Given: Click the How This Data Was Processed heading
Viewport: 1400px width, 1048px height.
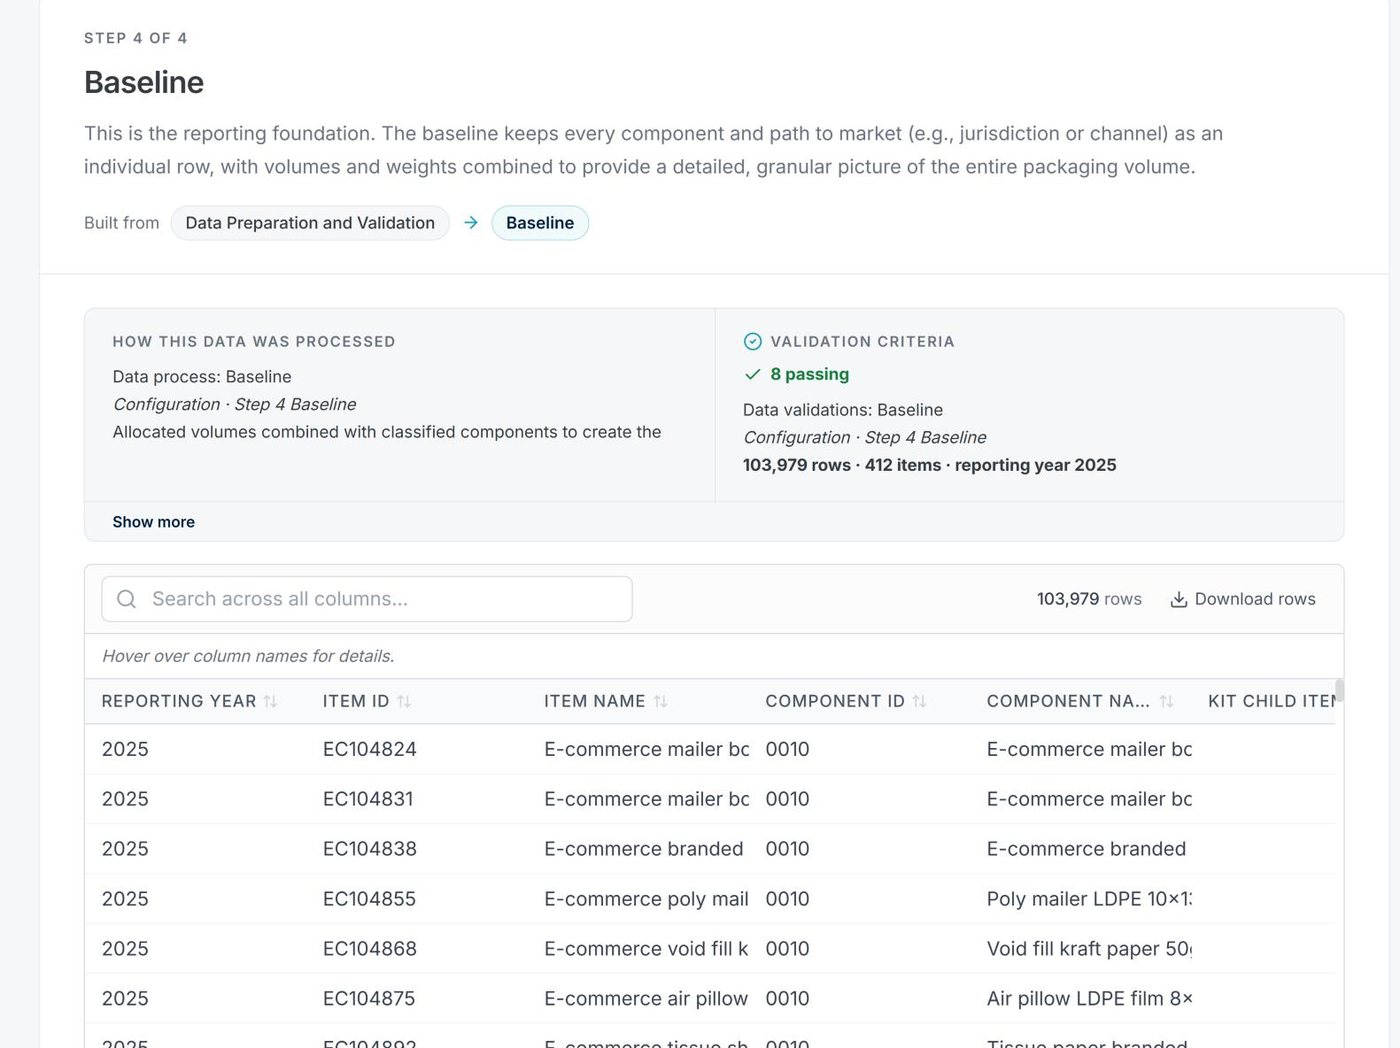Looking at the screenshot, I should (x=254, y=342).
